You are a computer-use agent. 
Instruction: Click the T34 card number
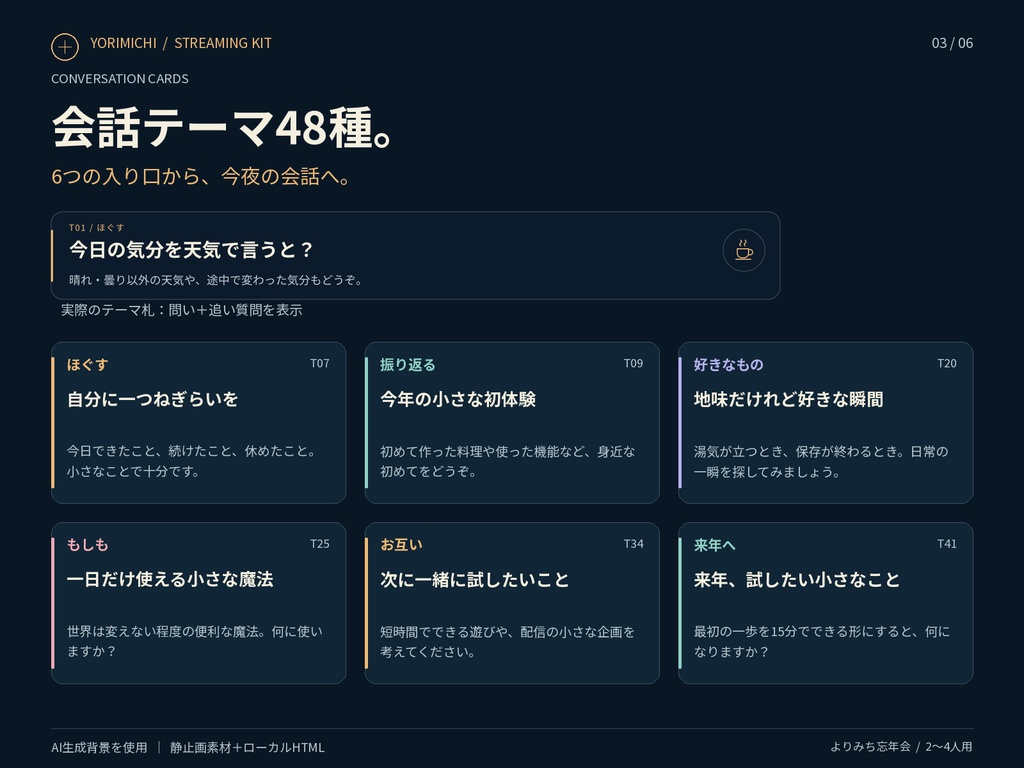(633, 543)
